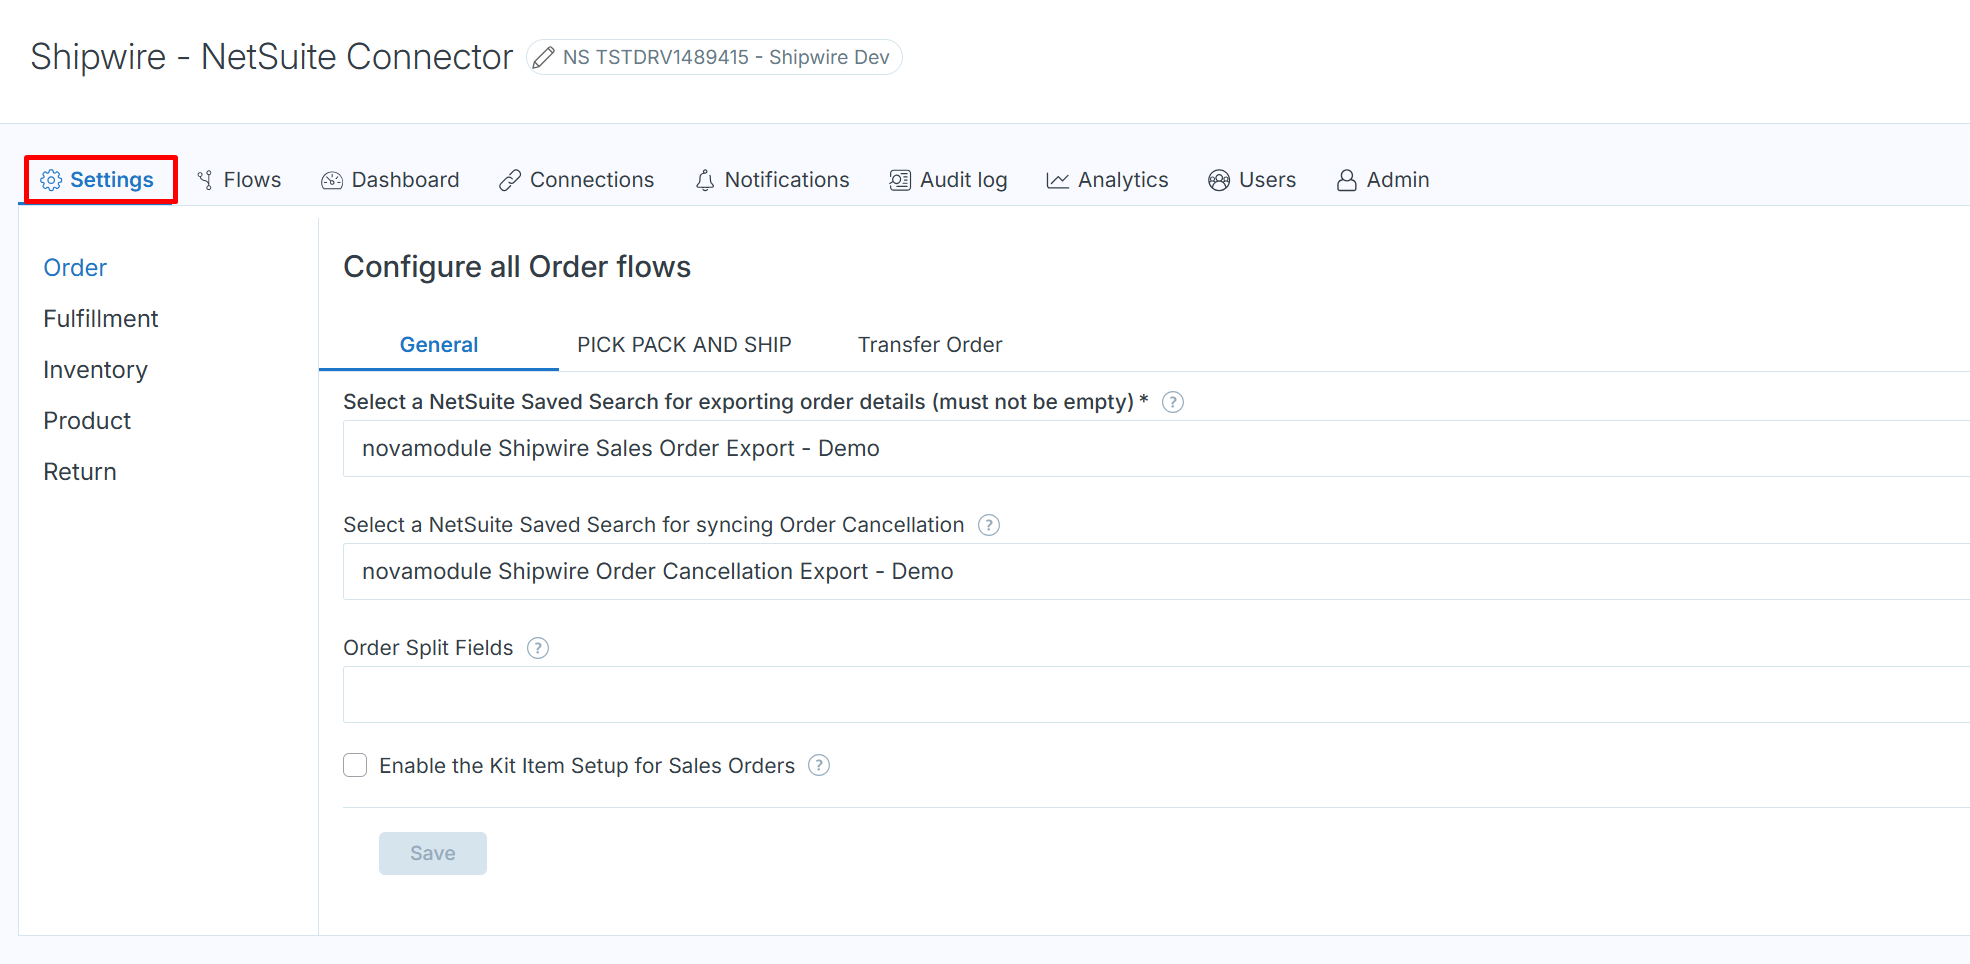The width and height of the screenshot is (1970, 964).
Task: Click the Notifications bell icon
Action: [x=705, y=180]
